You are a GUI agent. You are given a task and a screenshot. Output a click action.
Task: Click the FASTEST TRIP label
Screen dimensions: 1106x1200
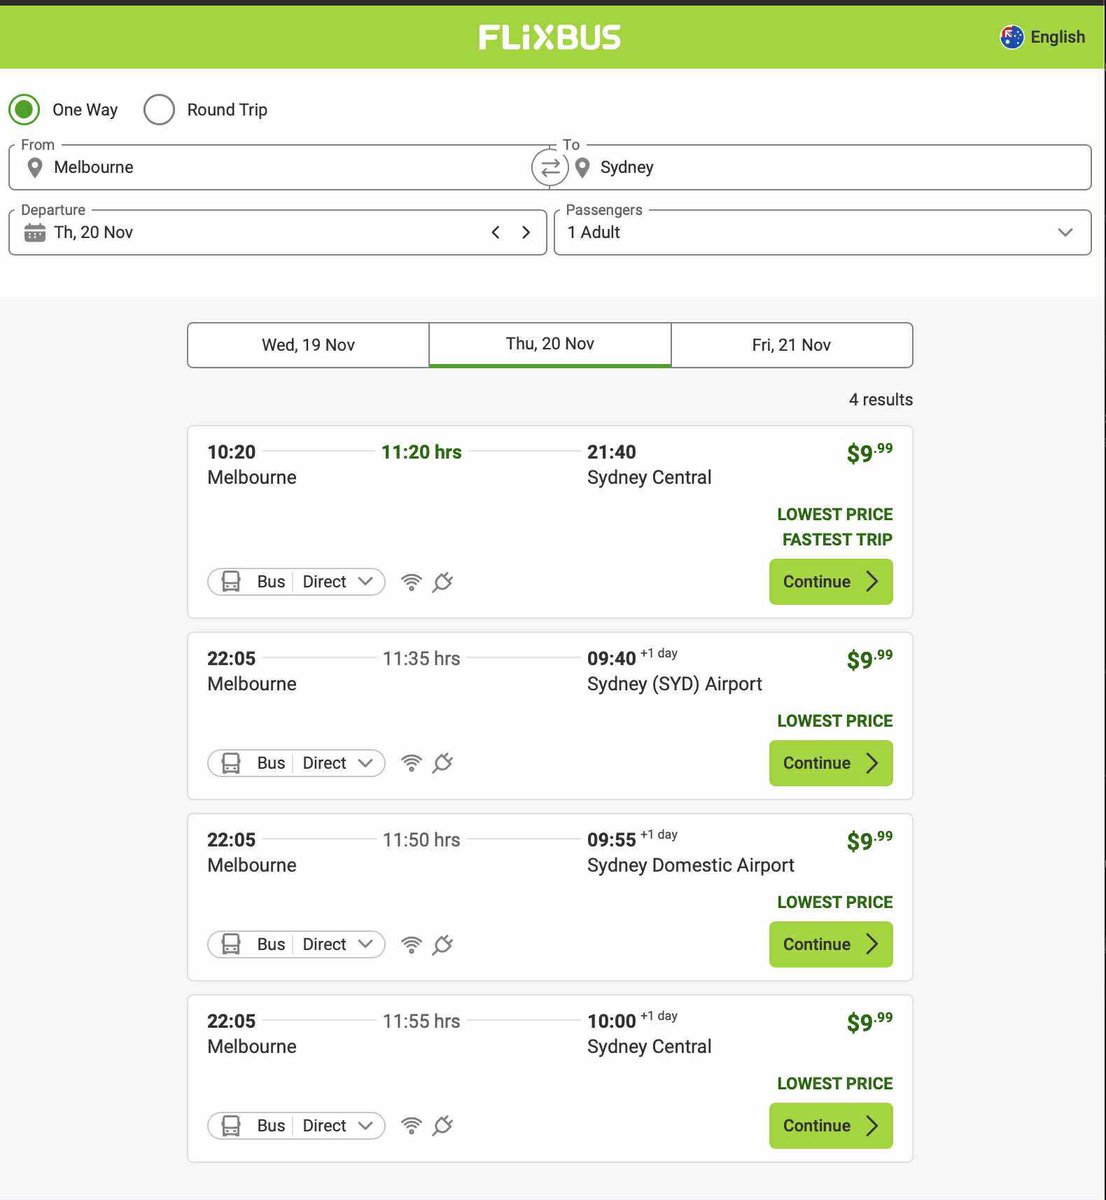click(837, 540)
